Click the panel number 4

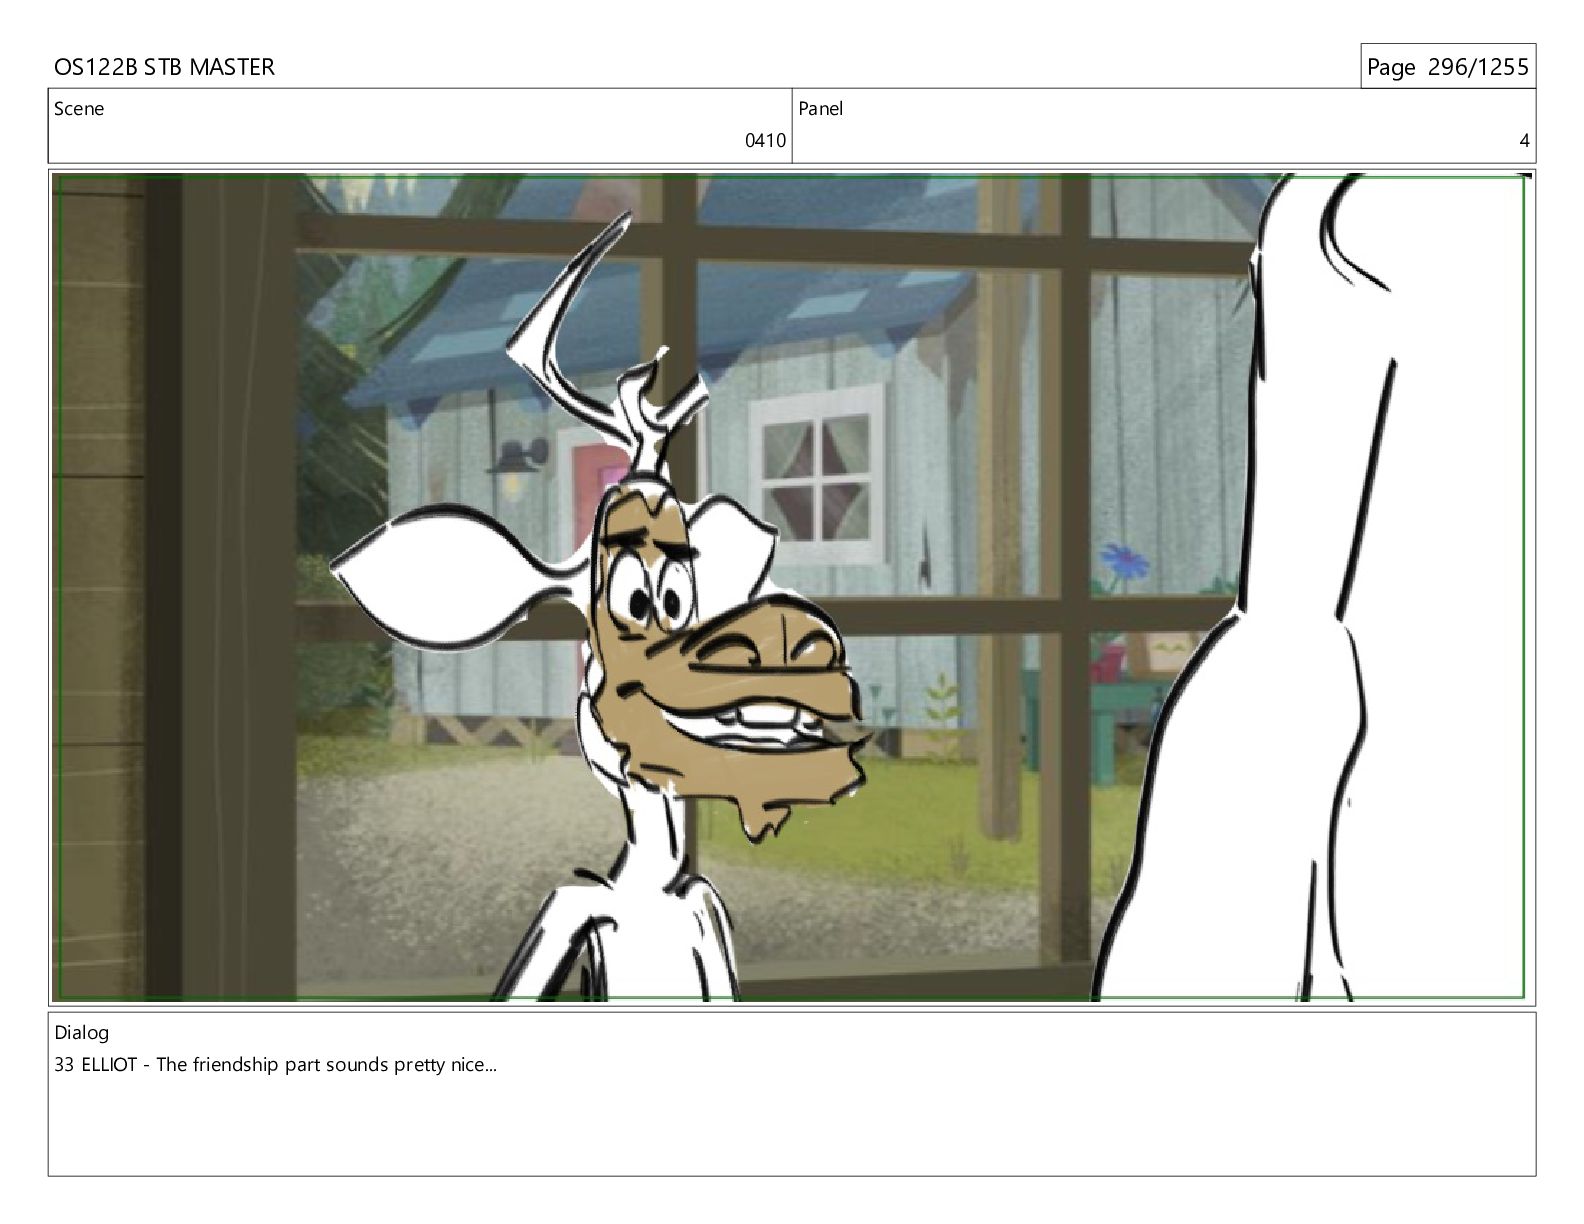coord(1524,141)
